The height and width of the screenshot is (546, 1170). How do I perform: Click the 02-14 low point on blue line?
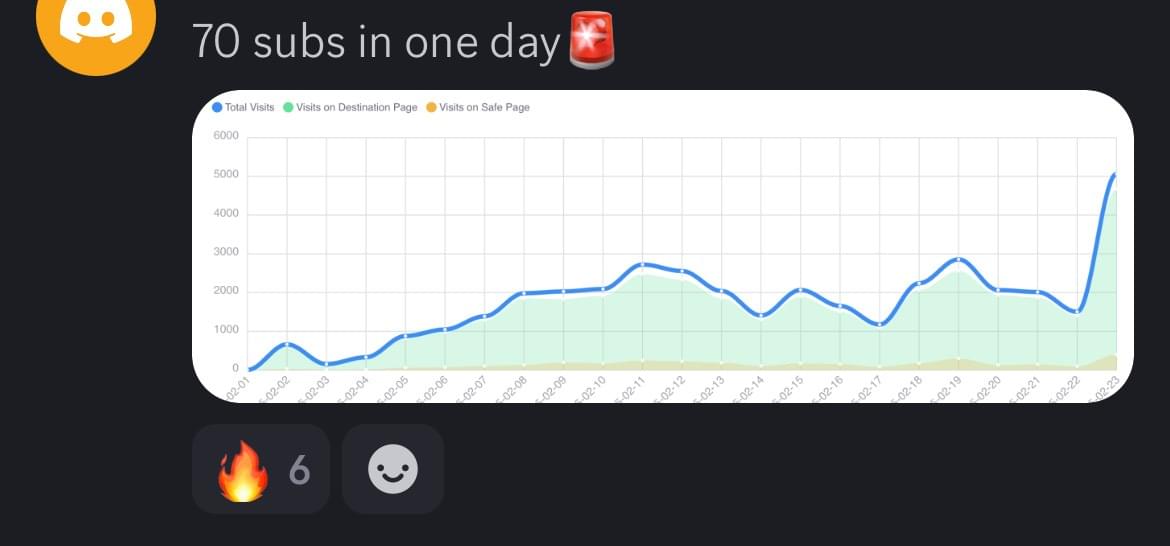761,315
